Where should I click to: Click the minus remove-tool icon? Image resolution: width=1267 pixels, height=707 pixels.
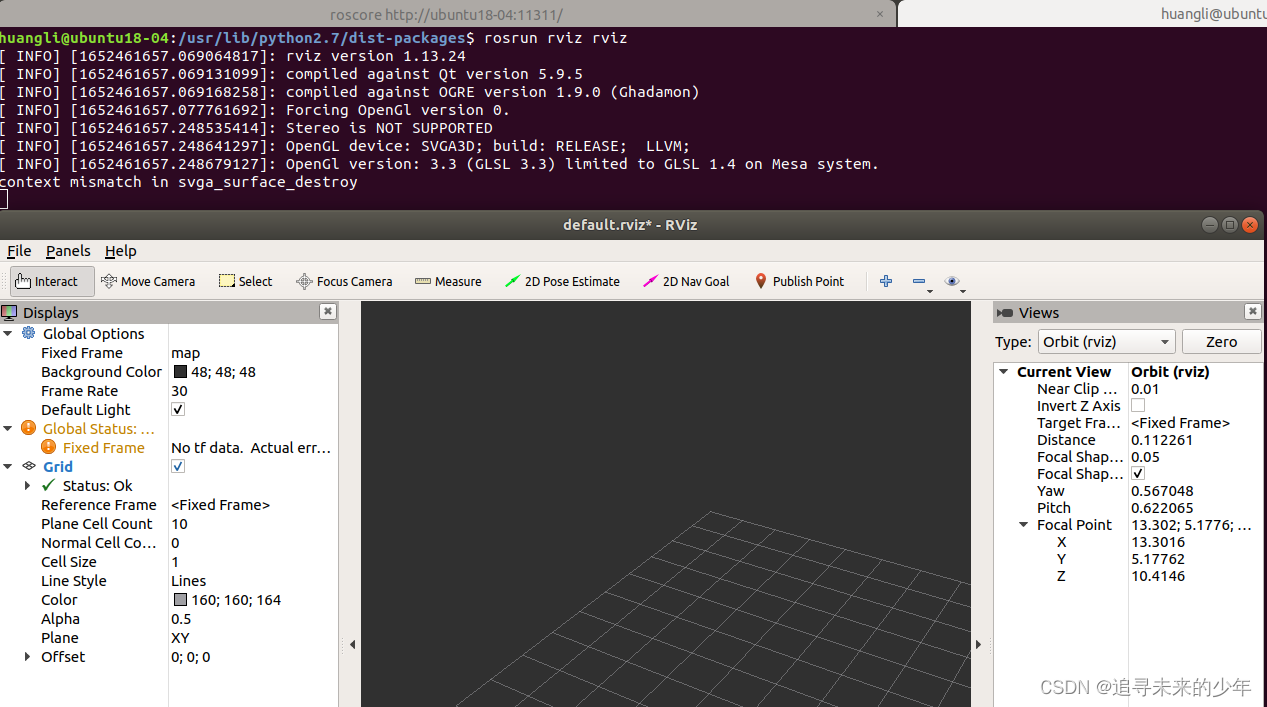[x=920, y=281]
